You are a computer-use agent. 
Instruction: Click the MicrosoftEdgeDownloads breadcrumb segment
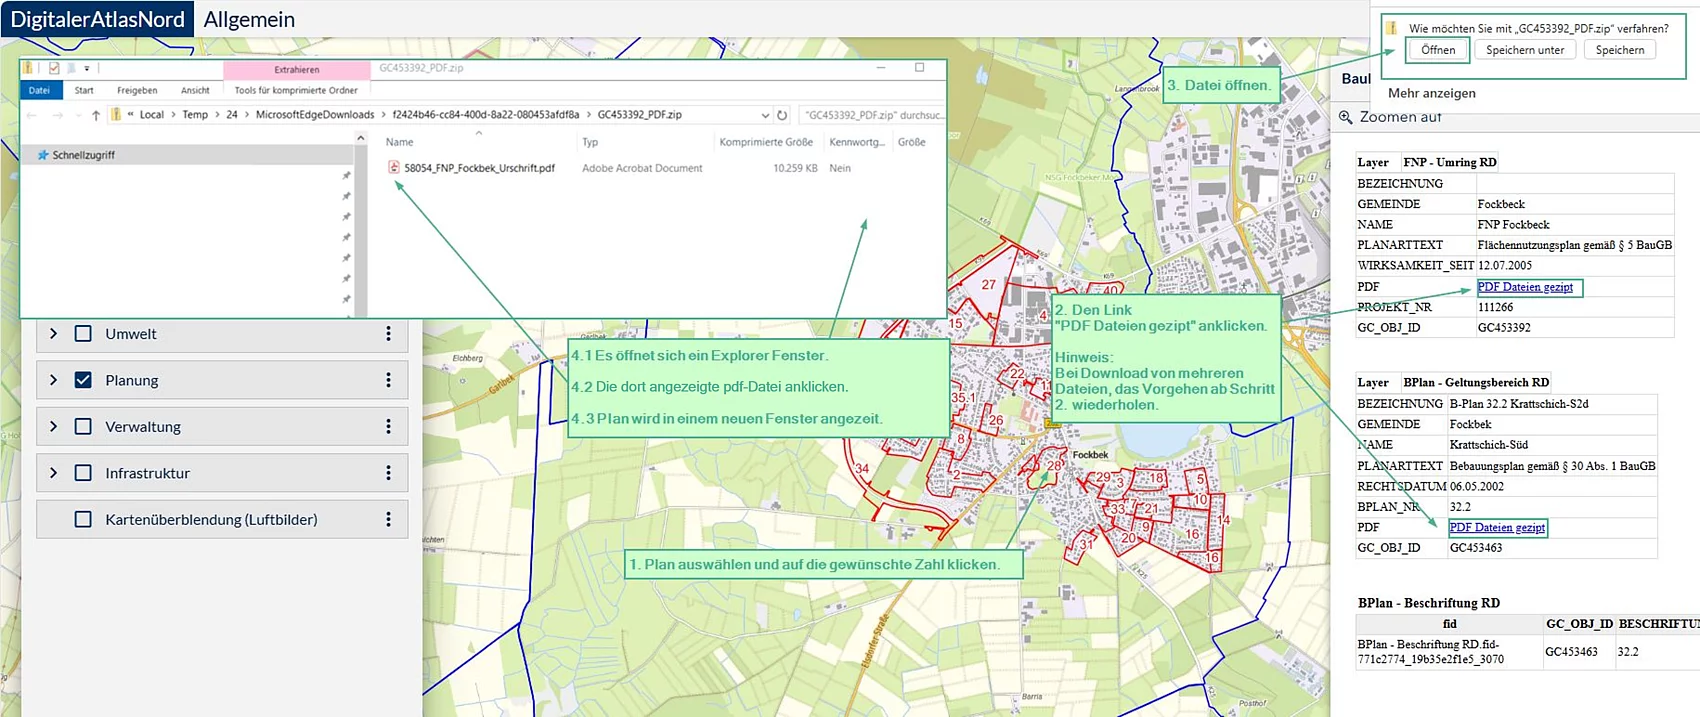(315, 115)
